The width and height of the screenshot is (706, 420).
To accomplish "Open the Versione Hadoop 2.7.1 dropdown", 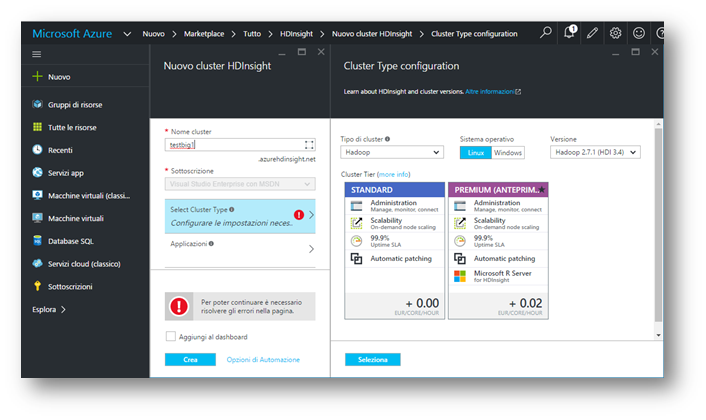I will 595,152.
